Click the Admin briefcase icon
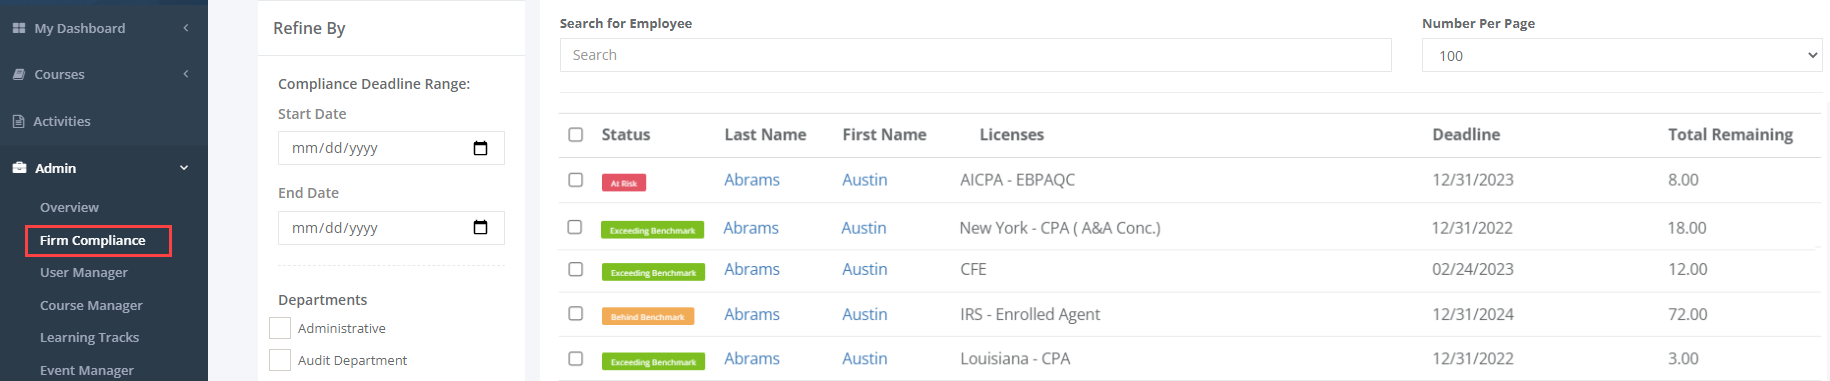1830x381 pixels. (19, 168)
